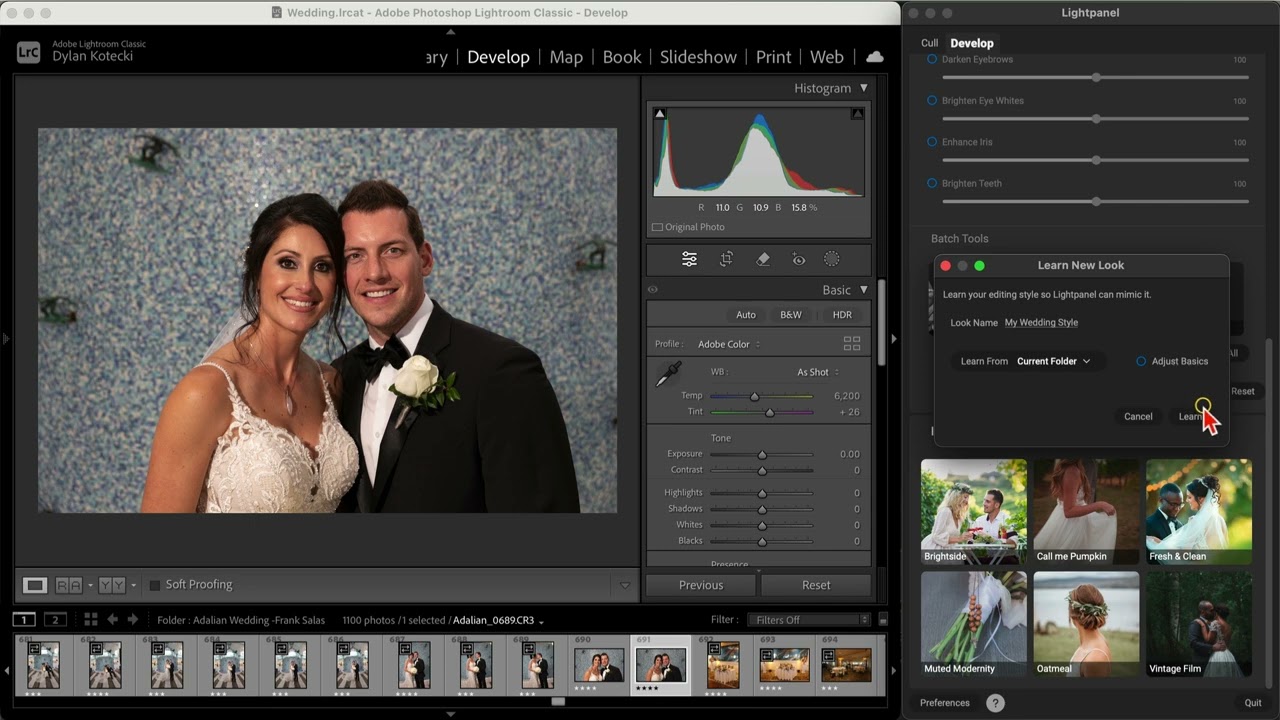This screenshot has width=1280, height=720.
Task: Switch to Map module
Action: 566,57
